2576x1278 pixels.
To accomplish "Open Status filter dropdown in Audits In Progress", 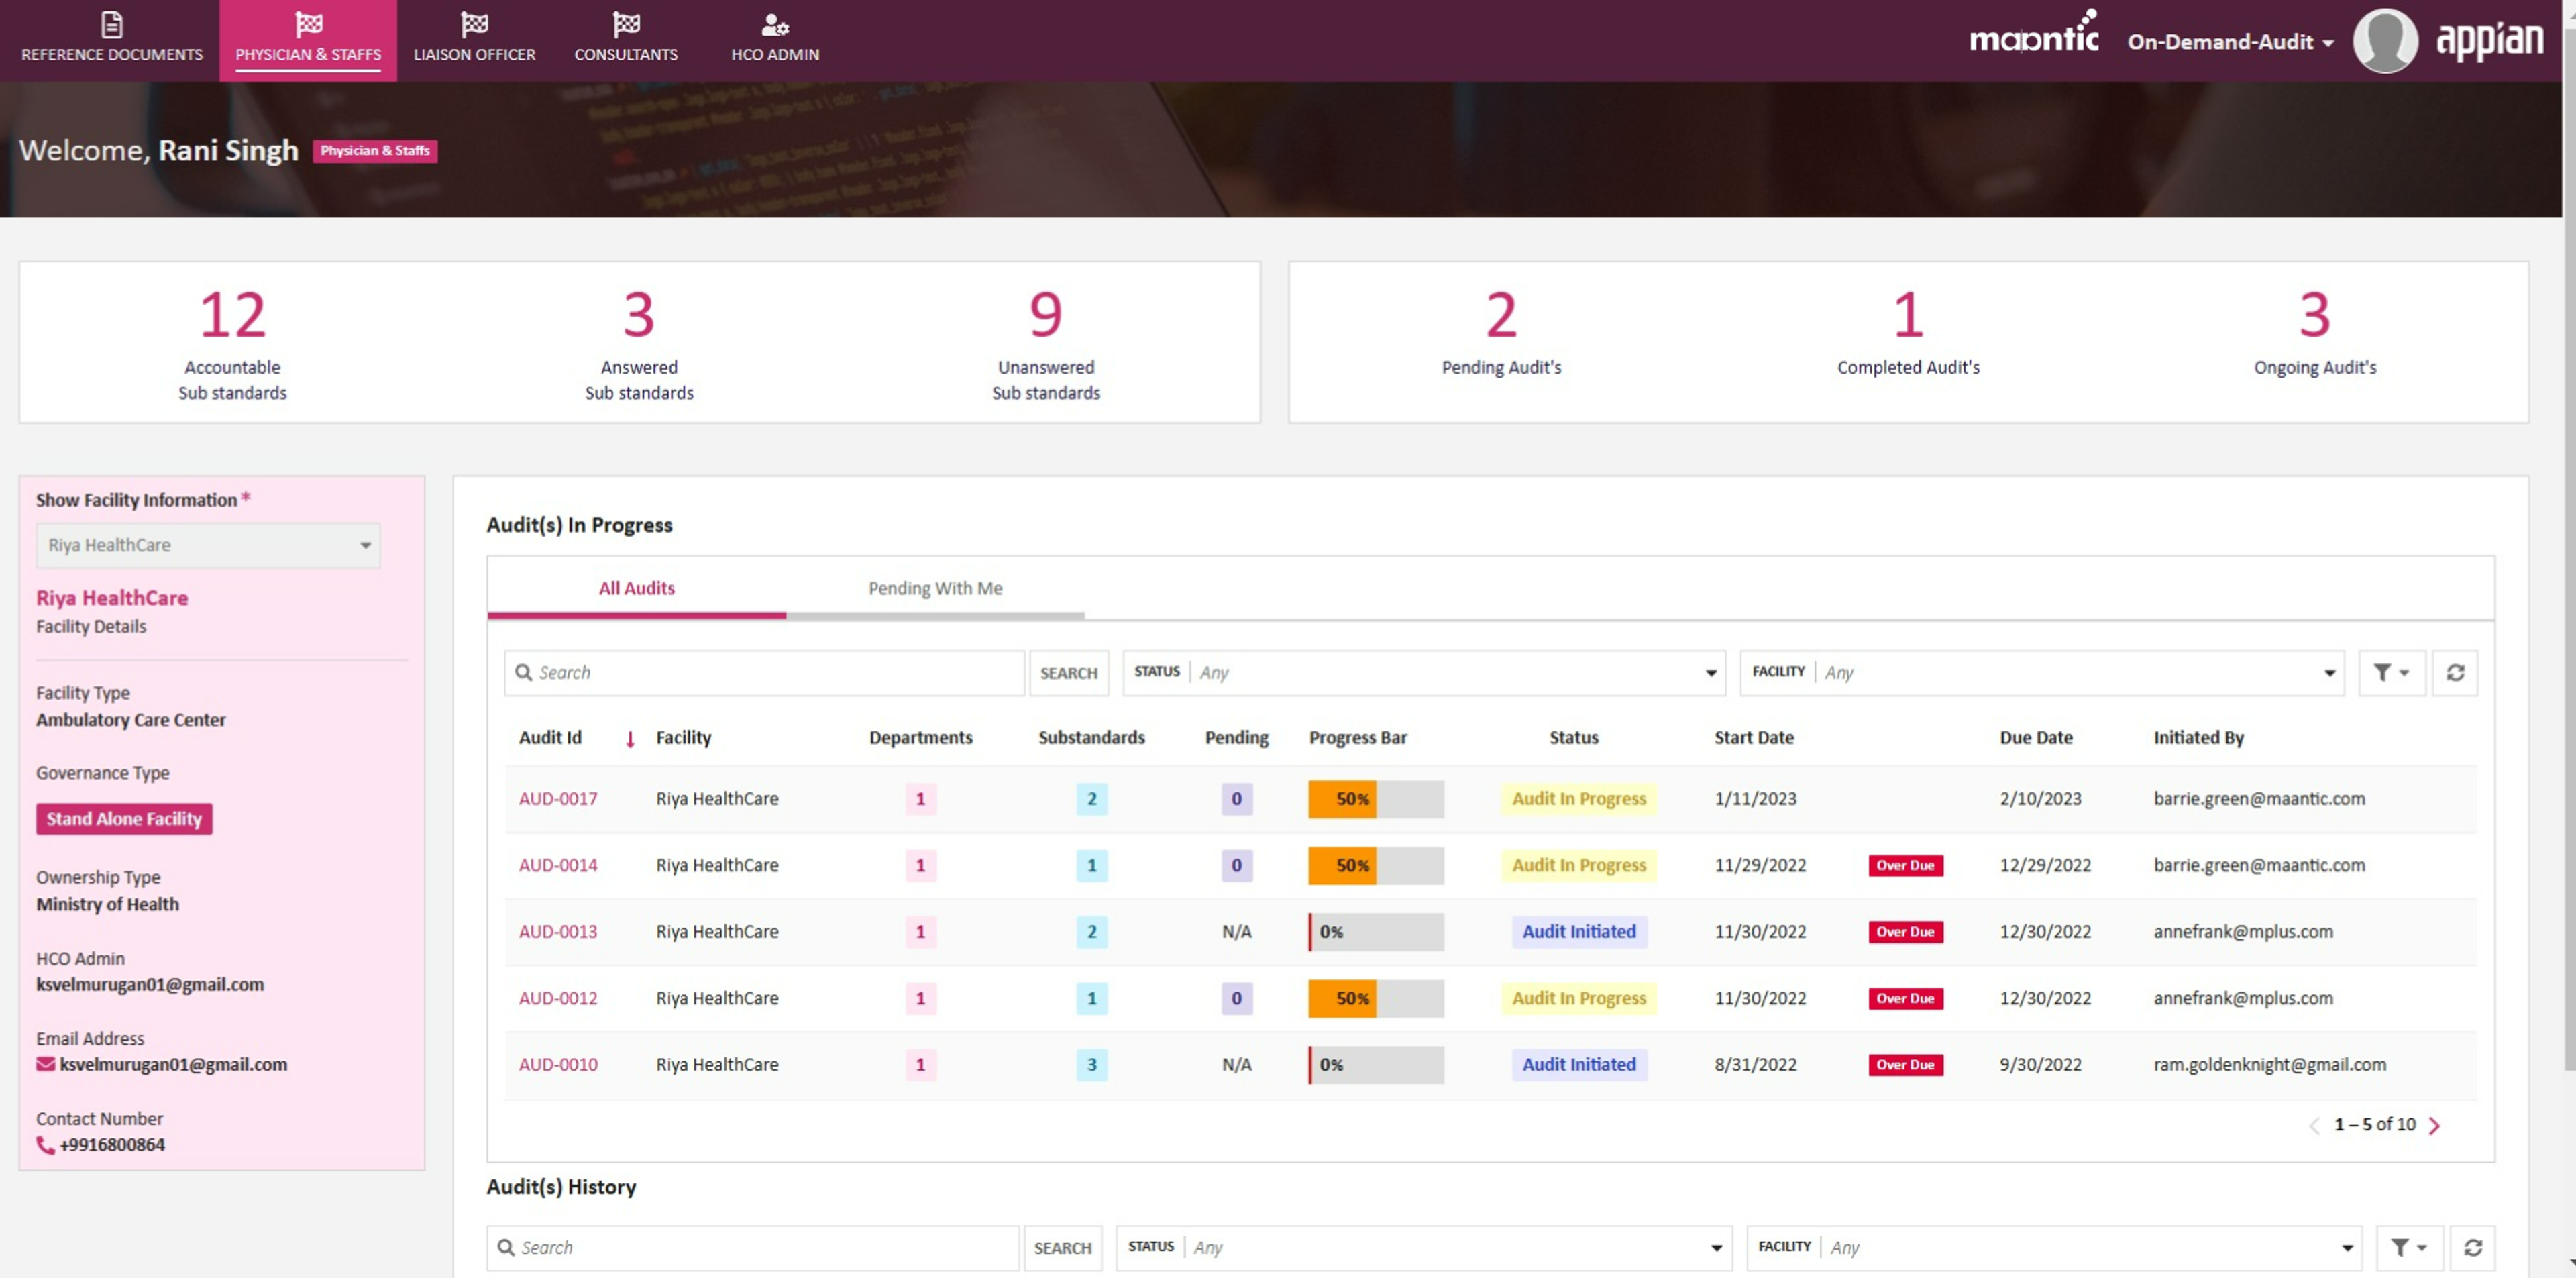I will click(1424, 672).
